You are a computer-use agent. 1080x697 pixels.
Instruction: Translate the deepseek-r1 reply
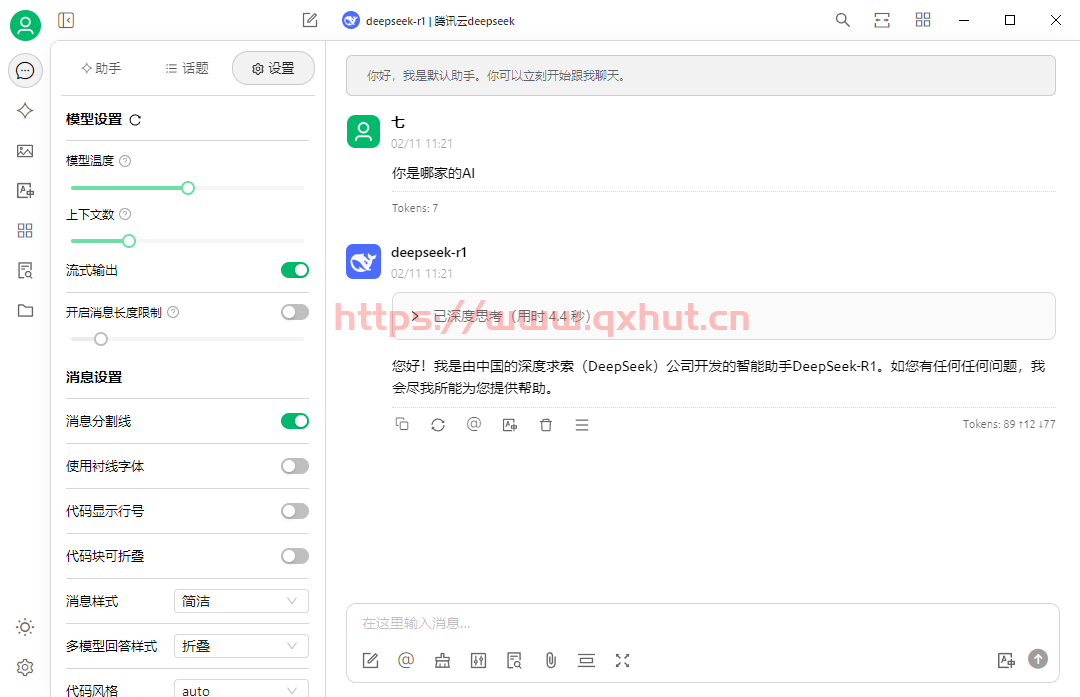[510, 425]
